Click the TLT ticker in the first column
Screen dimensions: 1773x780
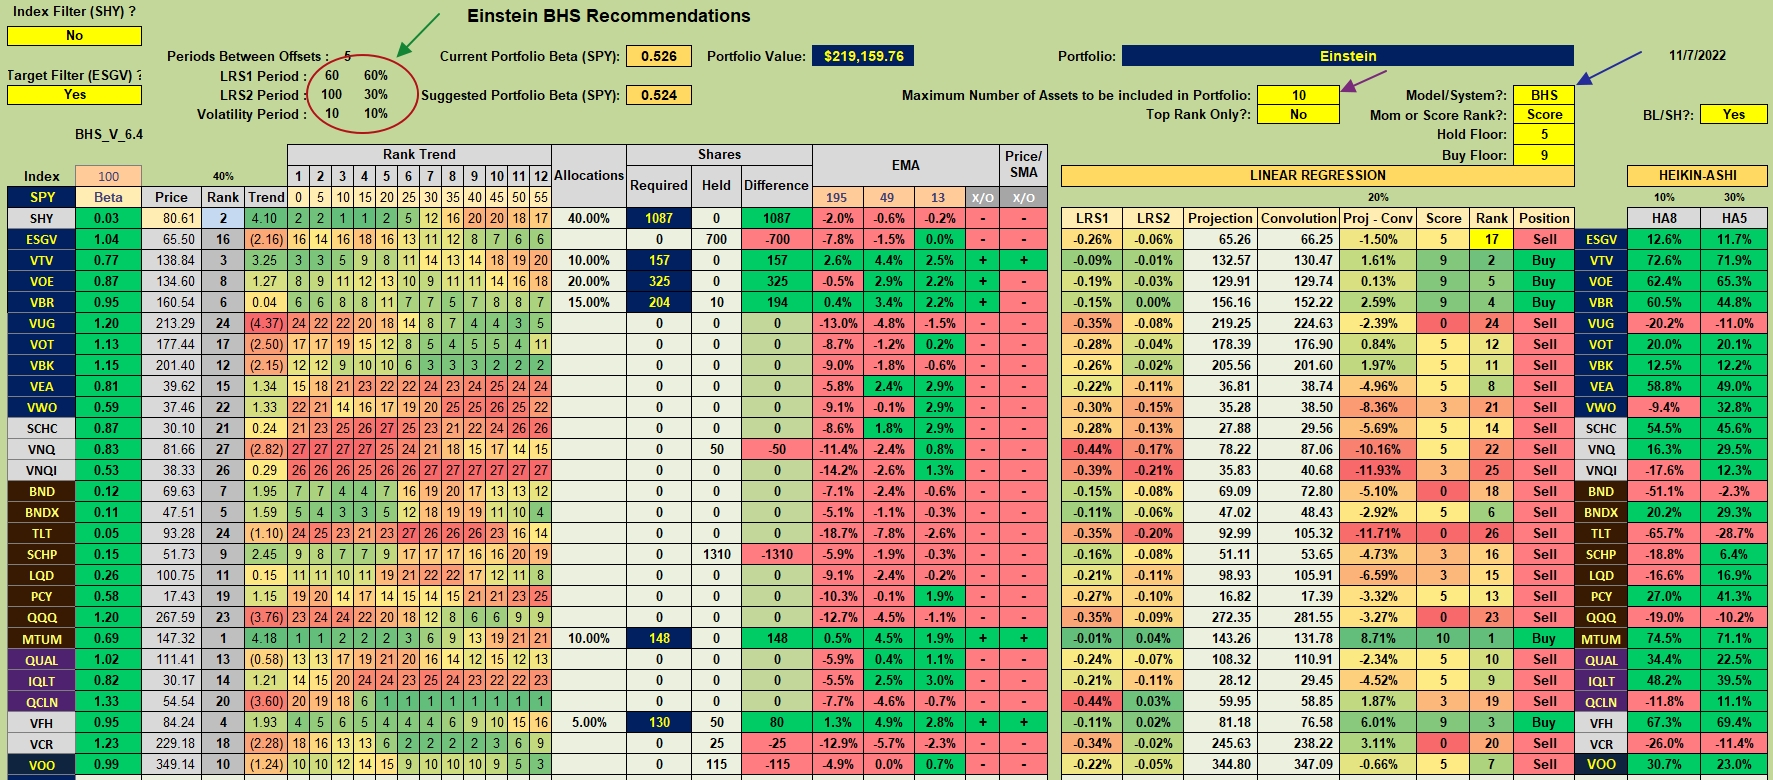[42, 533]
